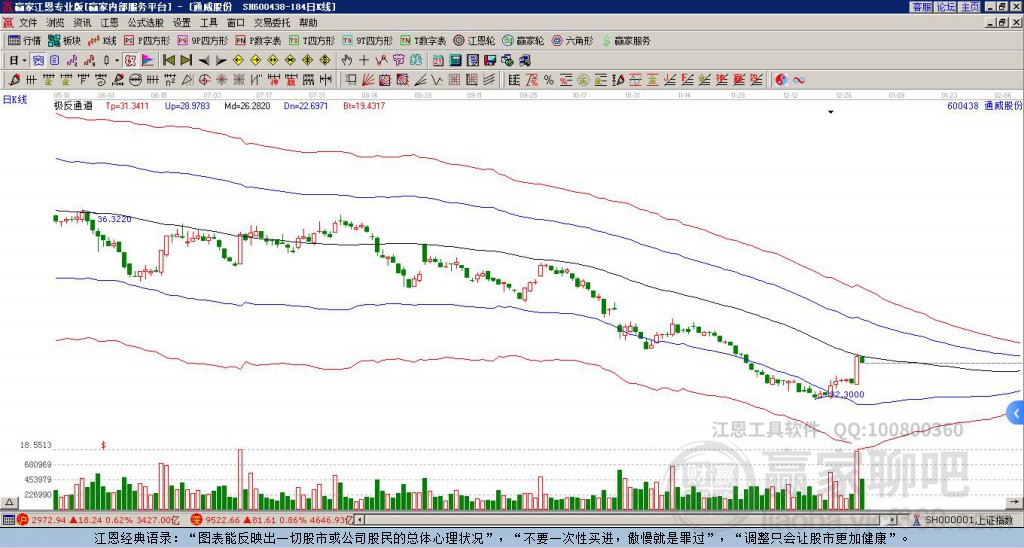
Task: Click the blue side panel collapse arrow
Action: (x=1016, y=413)
